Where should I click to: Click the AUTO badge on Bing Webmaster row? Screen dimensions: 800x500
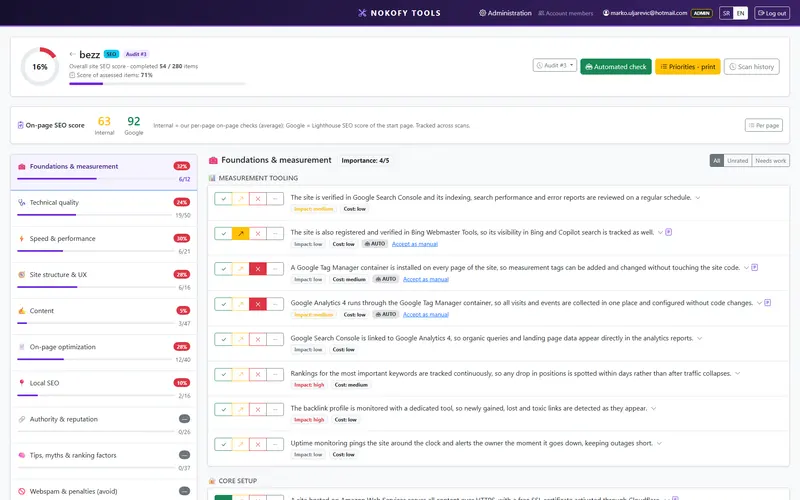[375, 244]
